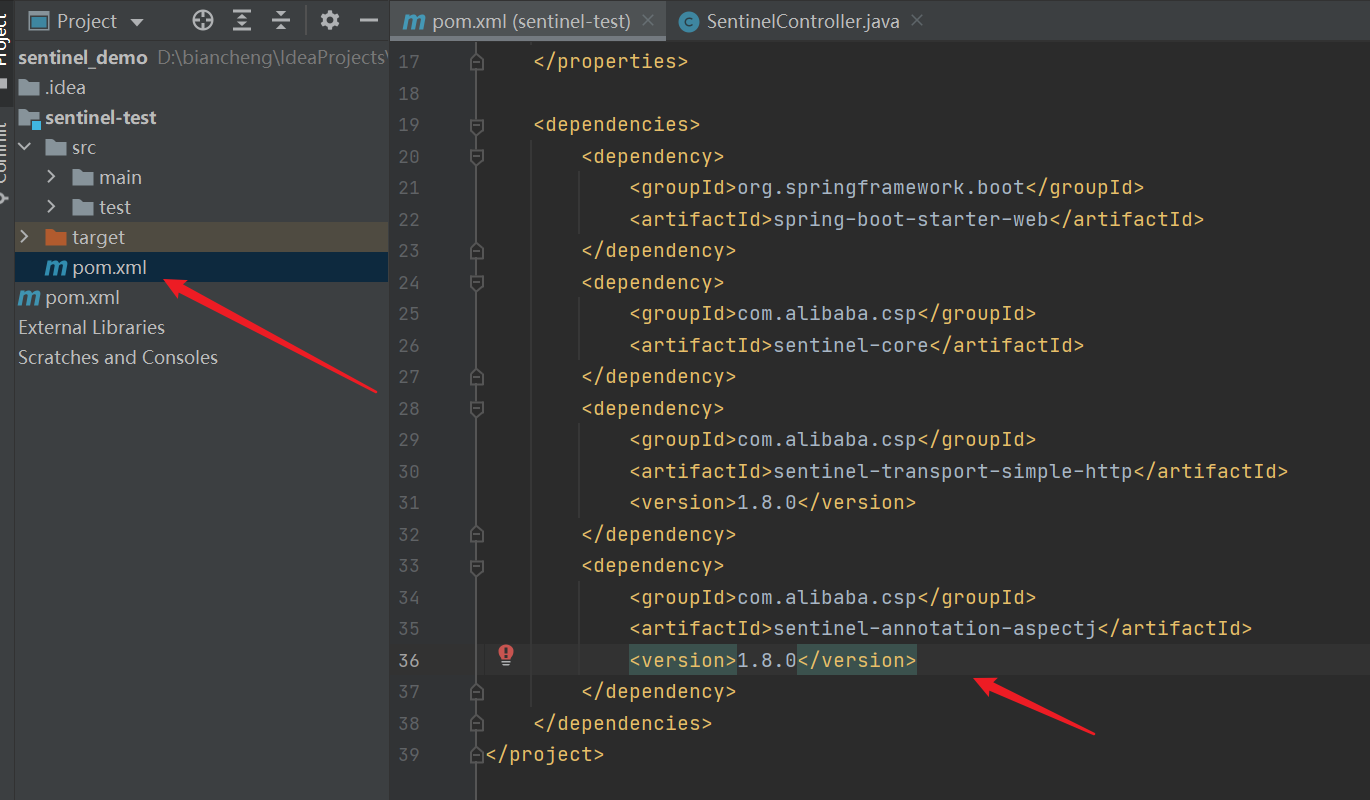1370x800 pixels.
Task: Expand the target folder arrow
Action: click(x=25, y=237)
